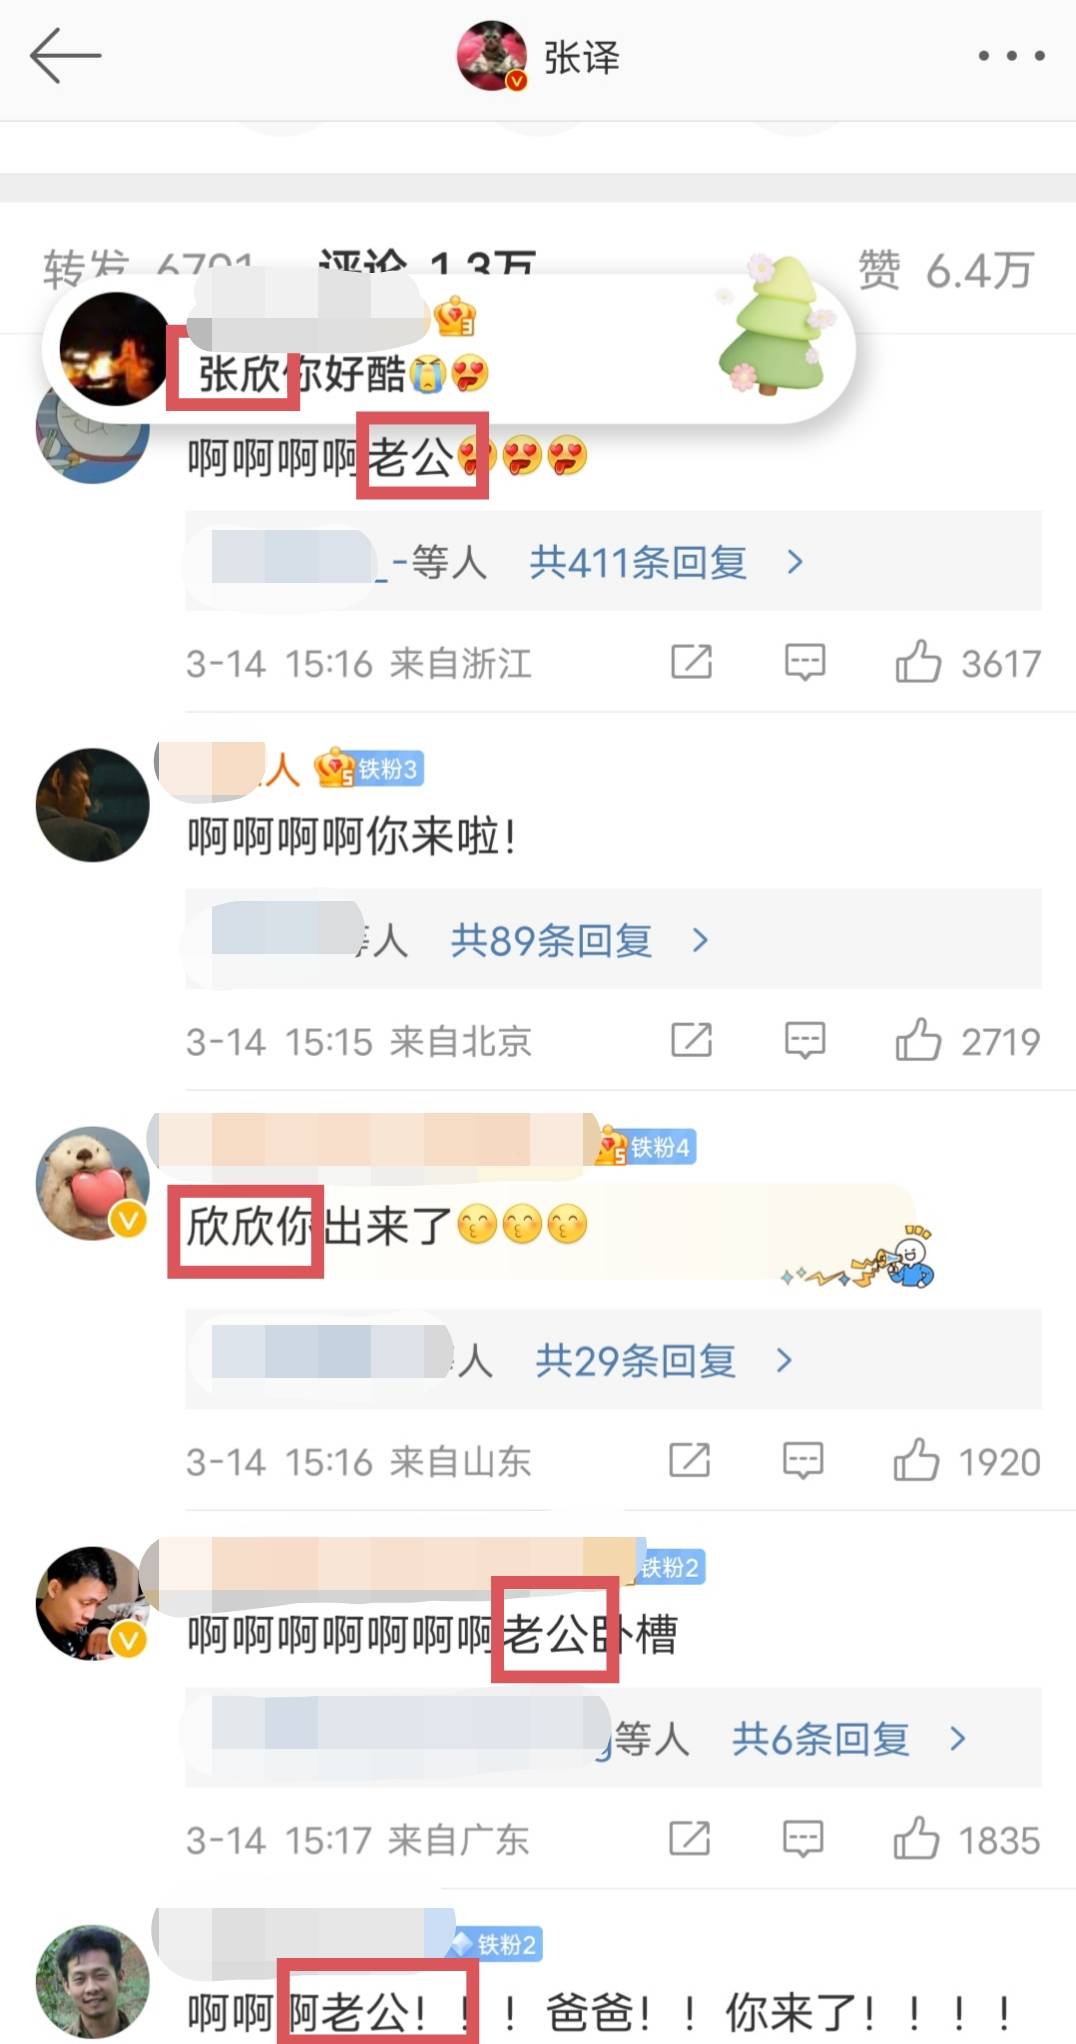
Task: Open 张译 profile from header avatar
Action: pyautogui.click(x=491, y=56)
